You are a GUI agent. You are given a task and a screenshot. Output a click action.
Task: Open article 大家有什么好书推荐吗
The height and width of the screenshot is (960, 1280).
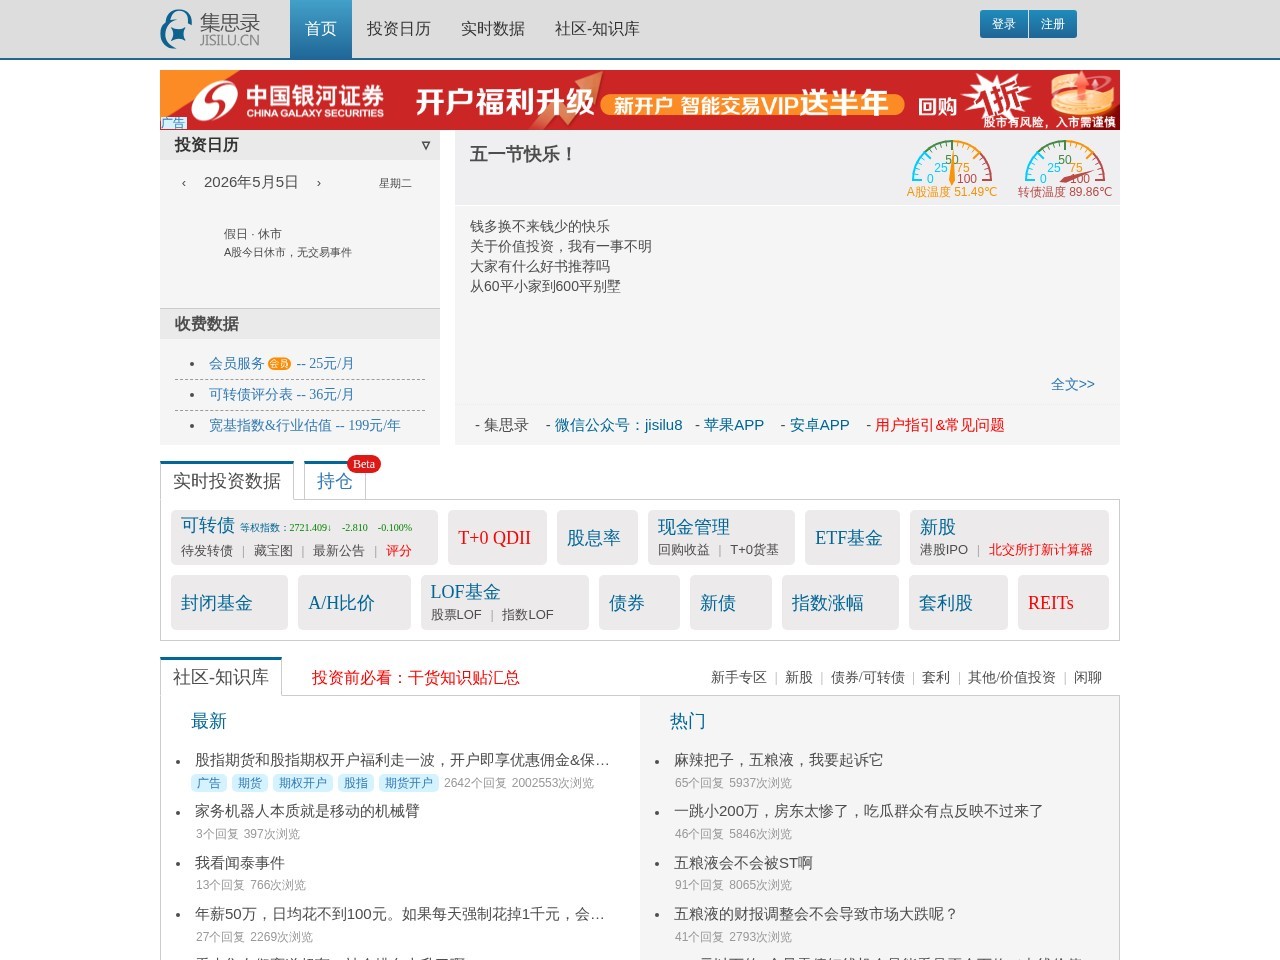pyautogui.click(x=540, y=267)
